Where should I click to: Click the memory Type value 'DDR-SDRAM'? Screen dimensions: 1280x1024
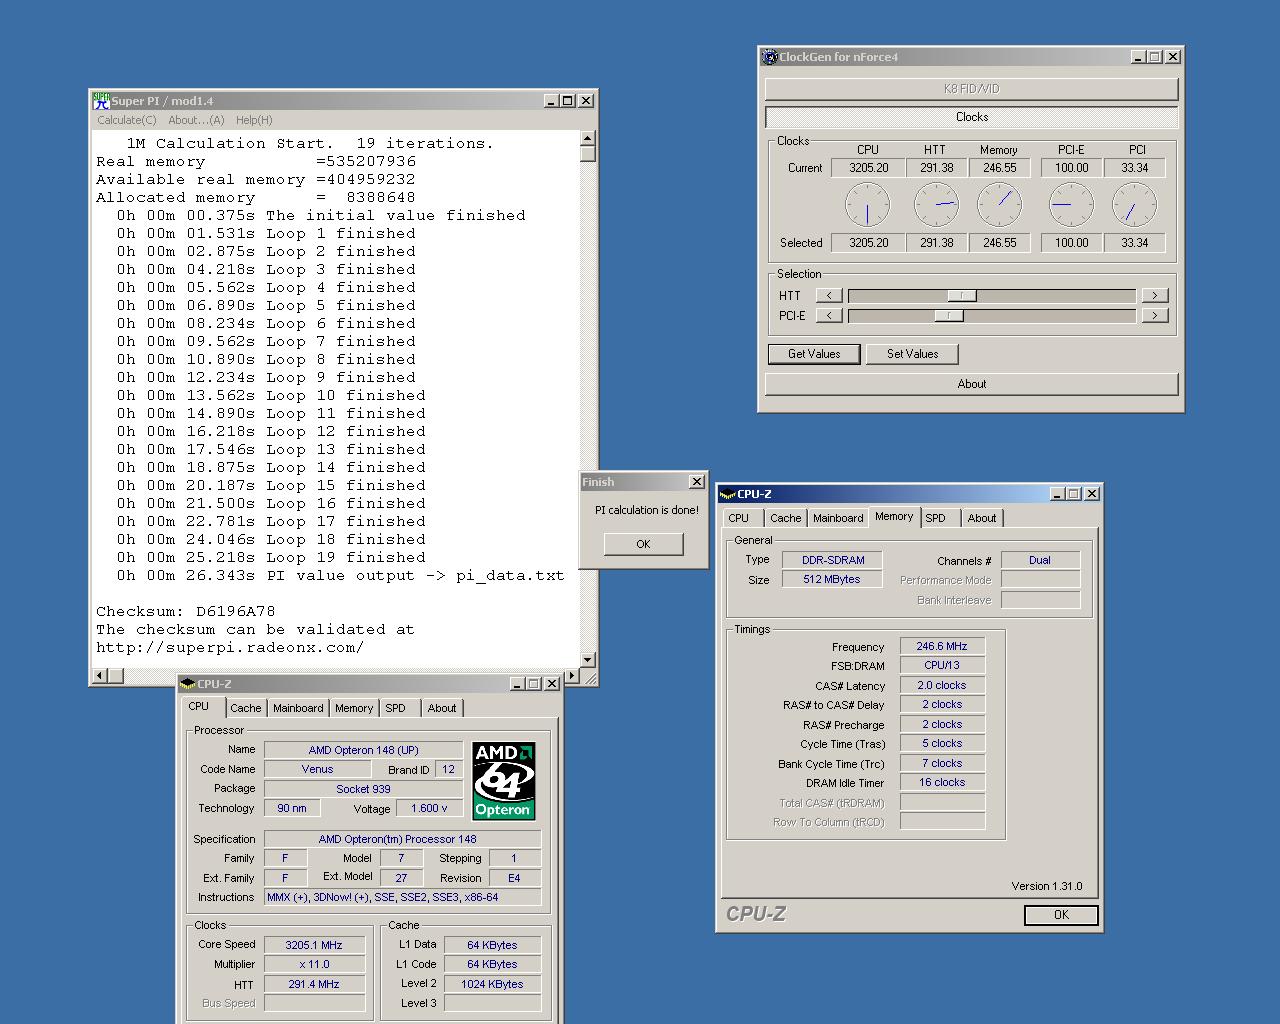click(833, 560)
